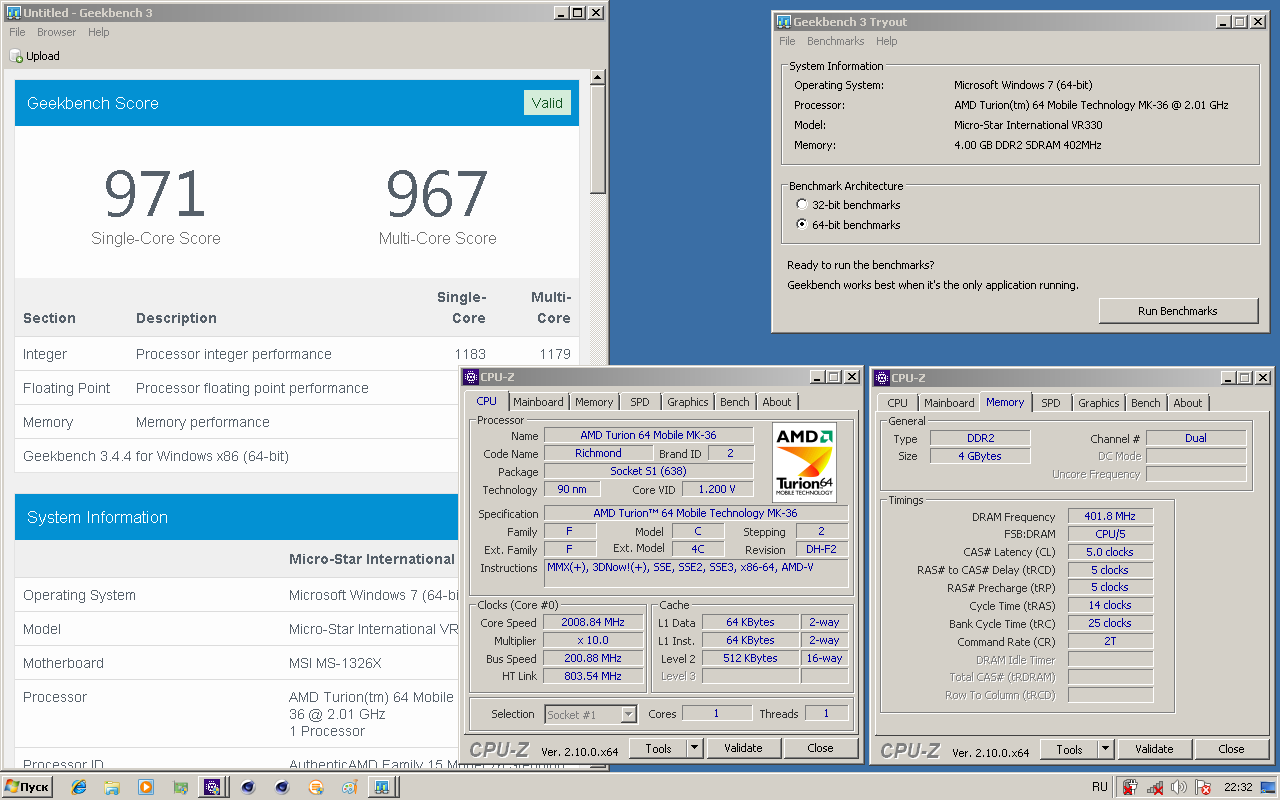1280x800 pixels.
Task: Click Tools button in right CPU-Z window
Action: tap(1069, 749)
